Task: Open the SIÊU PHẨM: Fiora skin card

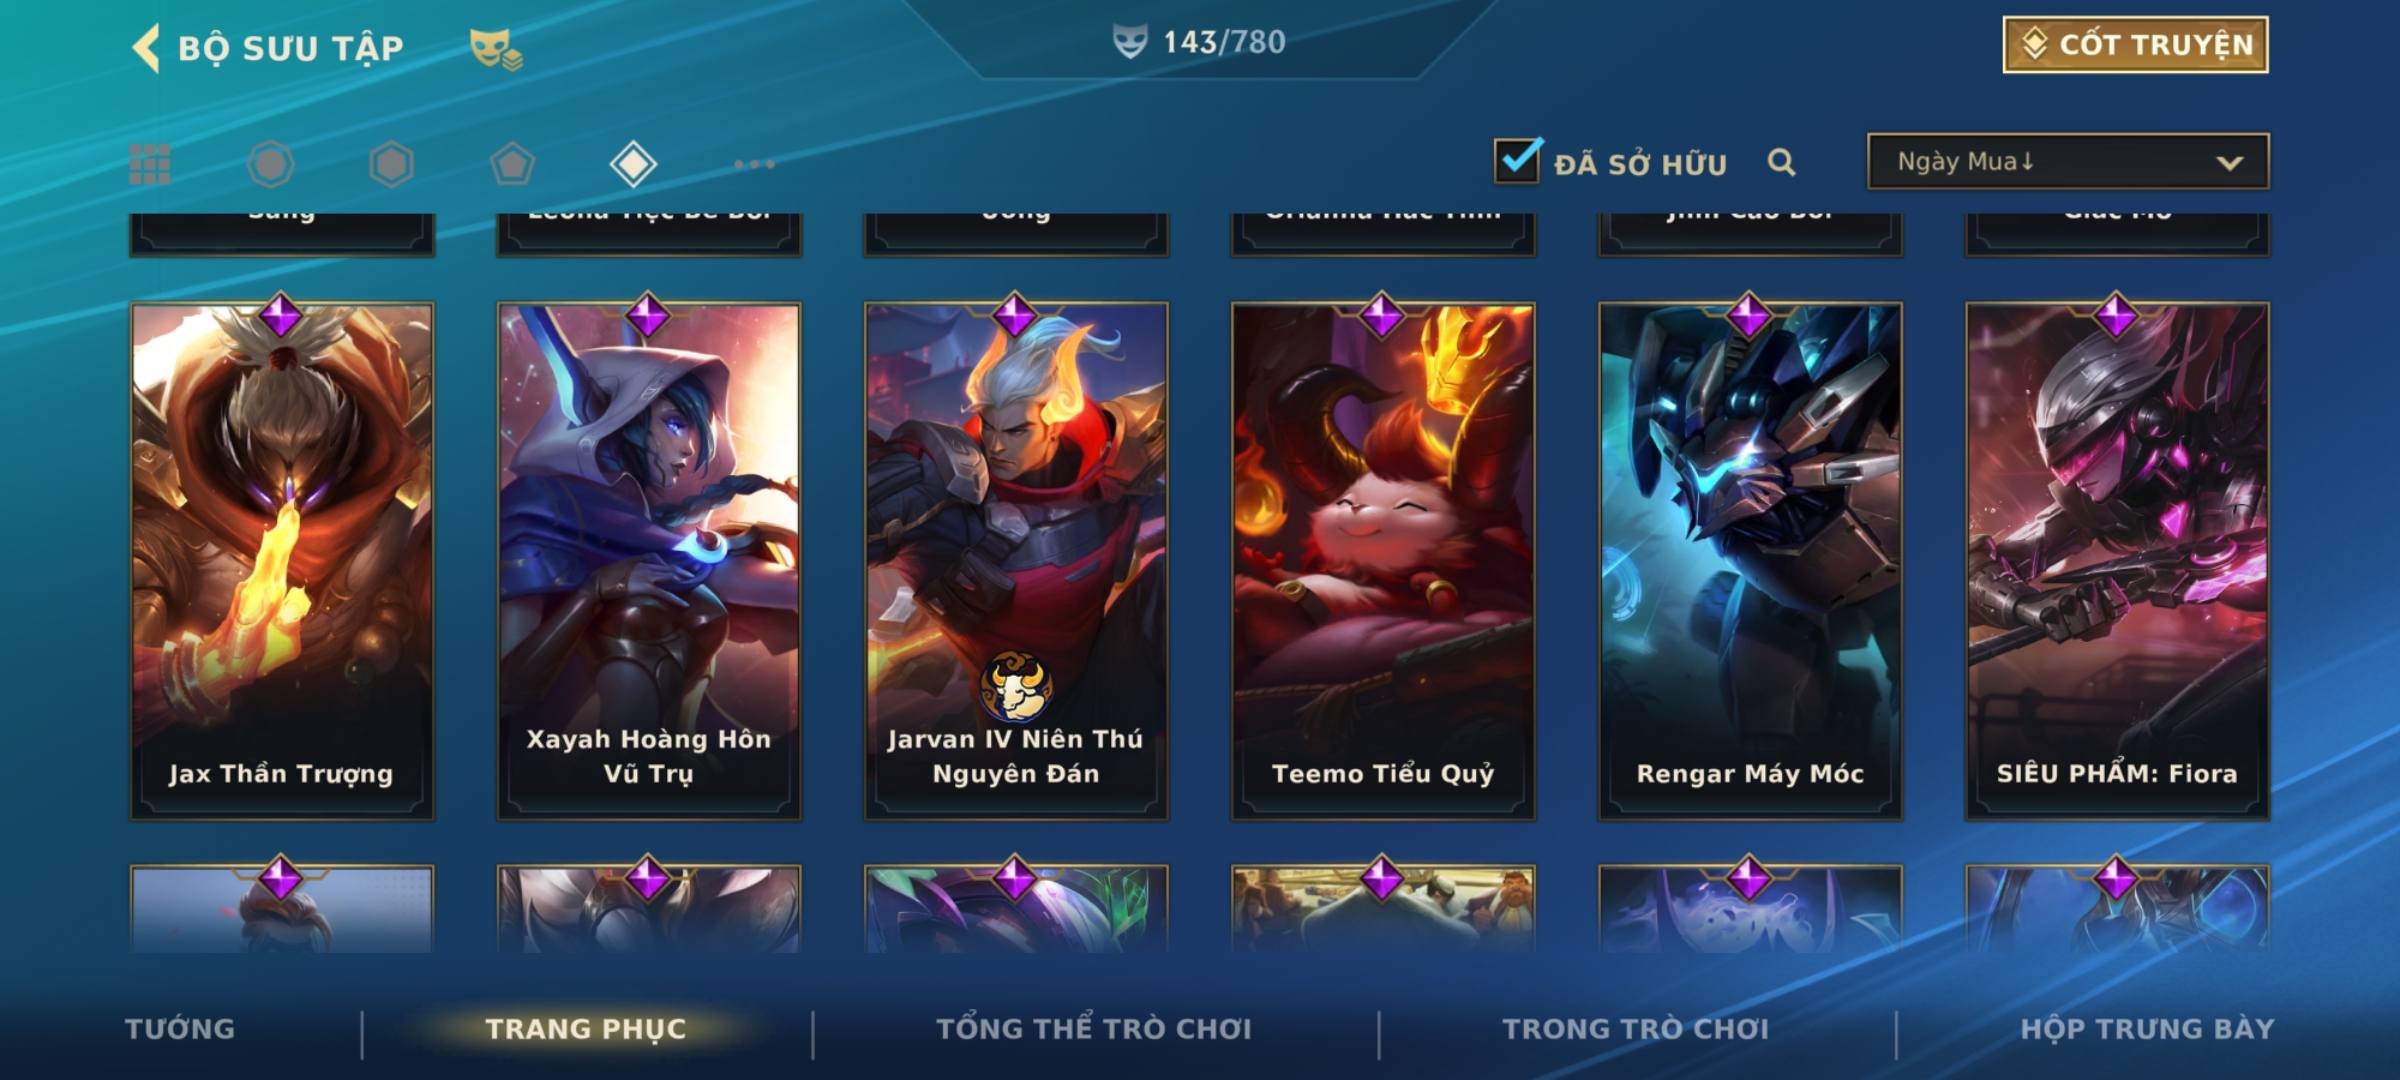Action: point(2117,561)
